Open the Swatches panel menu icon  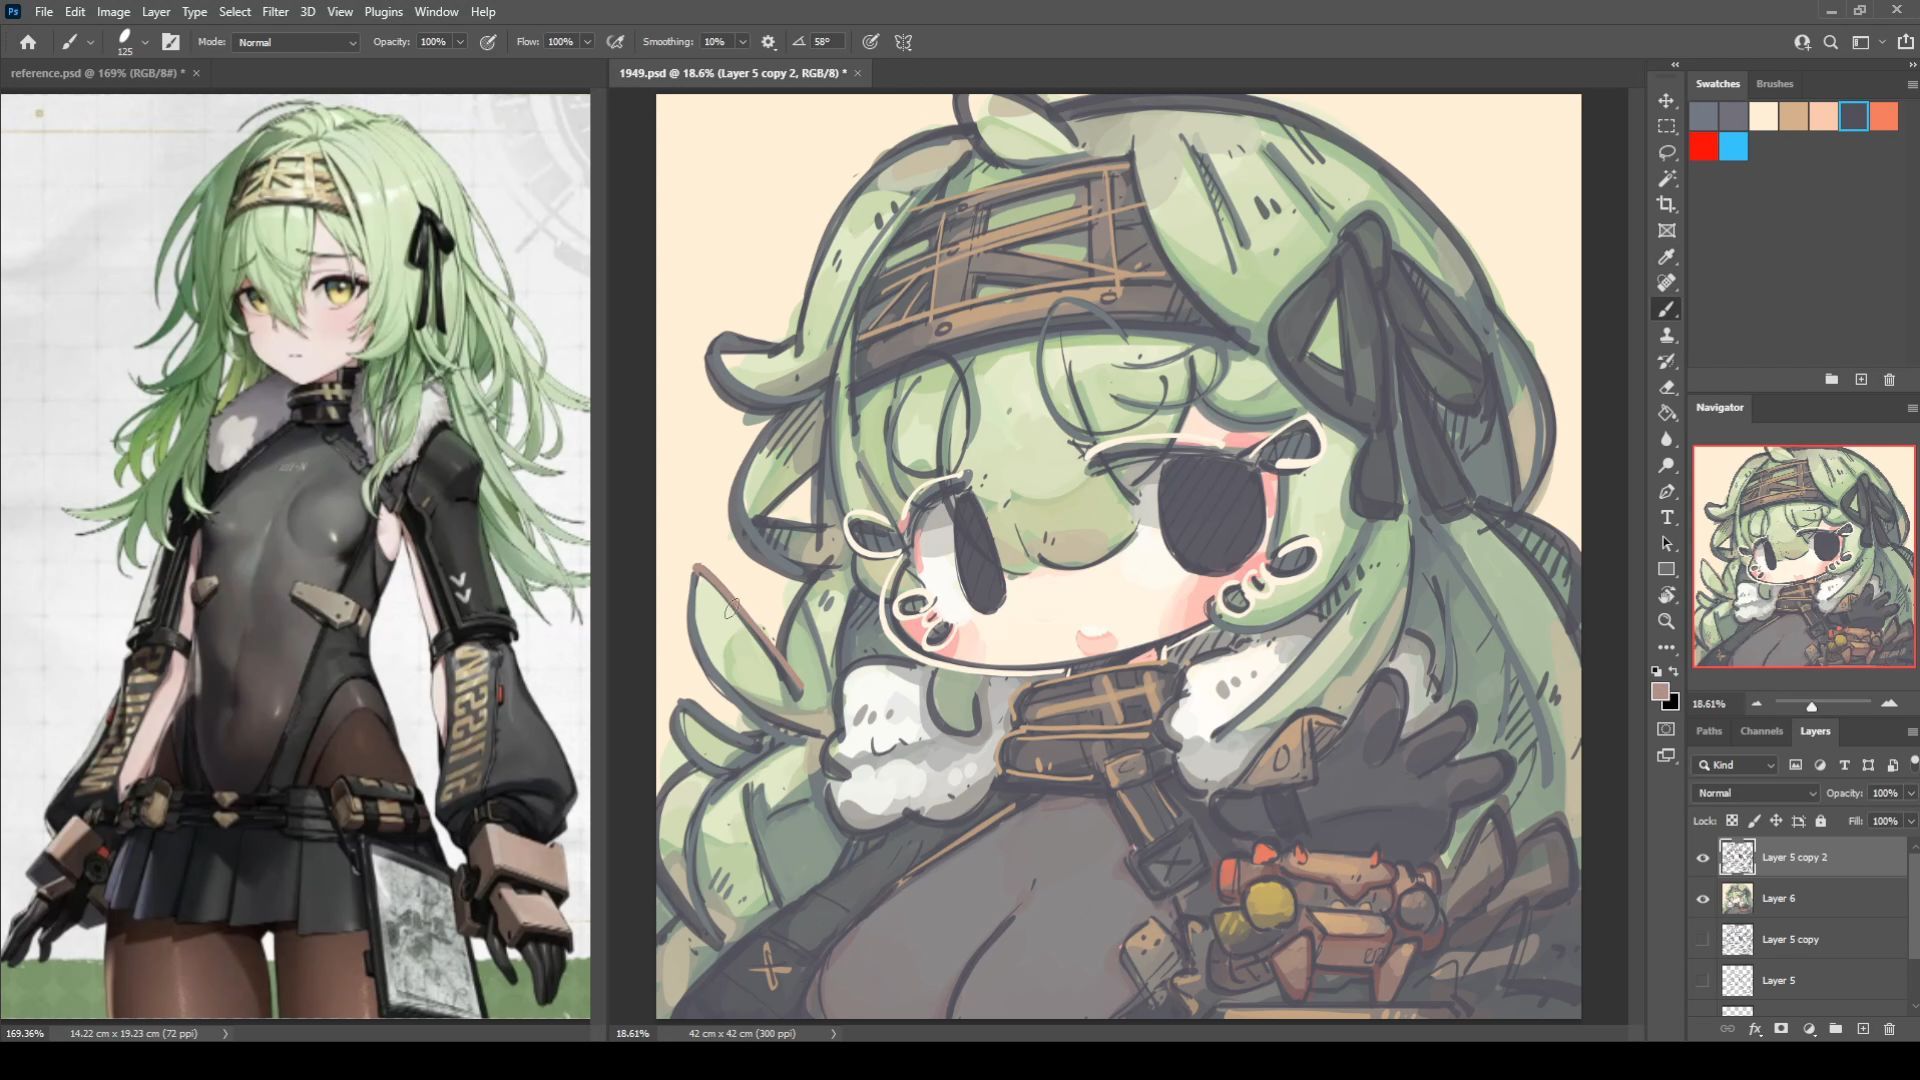(1912, 84)
